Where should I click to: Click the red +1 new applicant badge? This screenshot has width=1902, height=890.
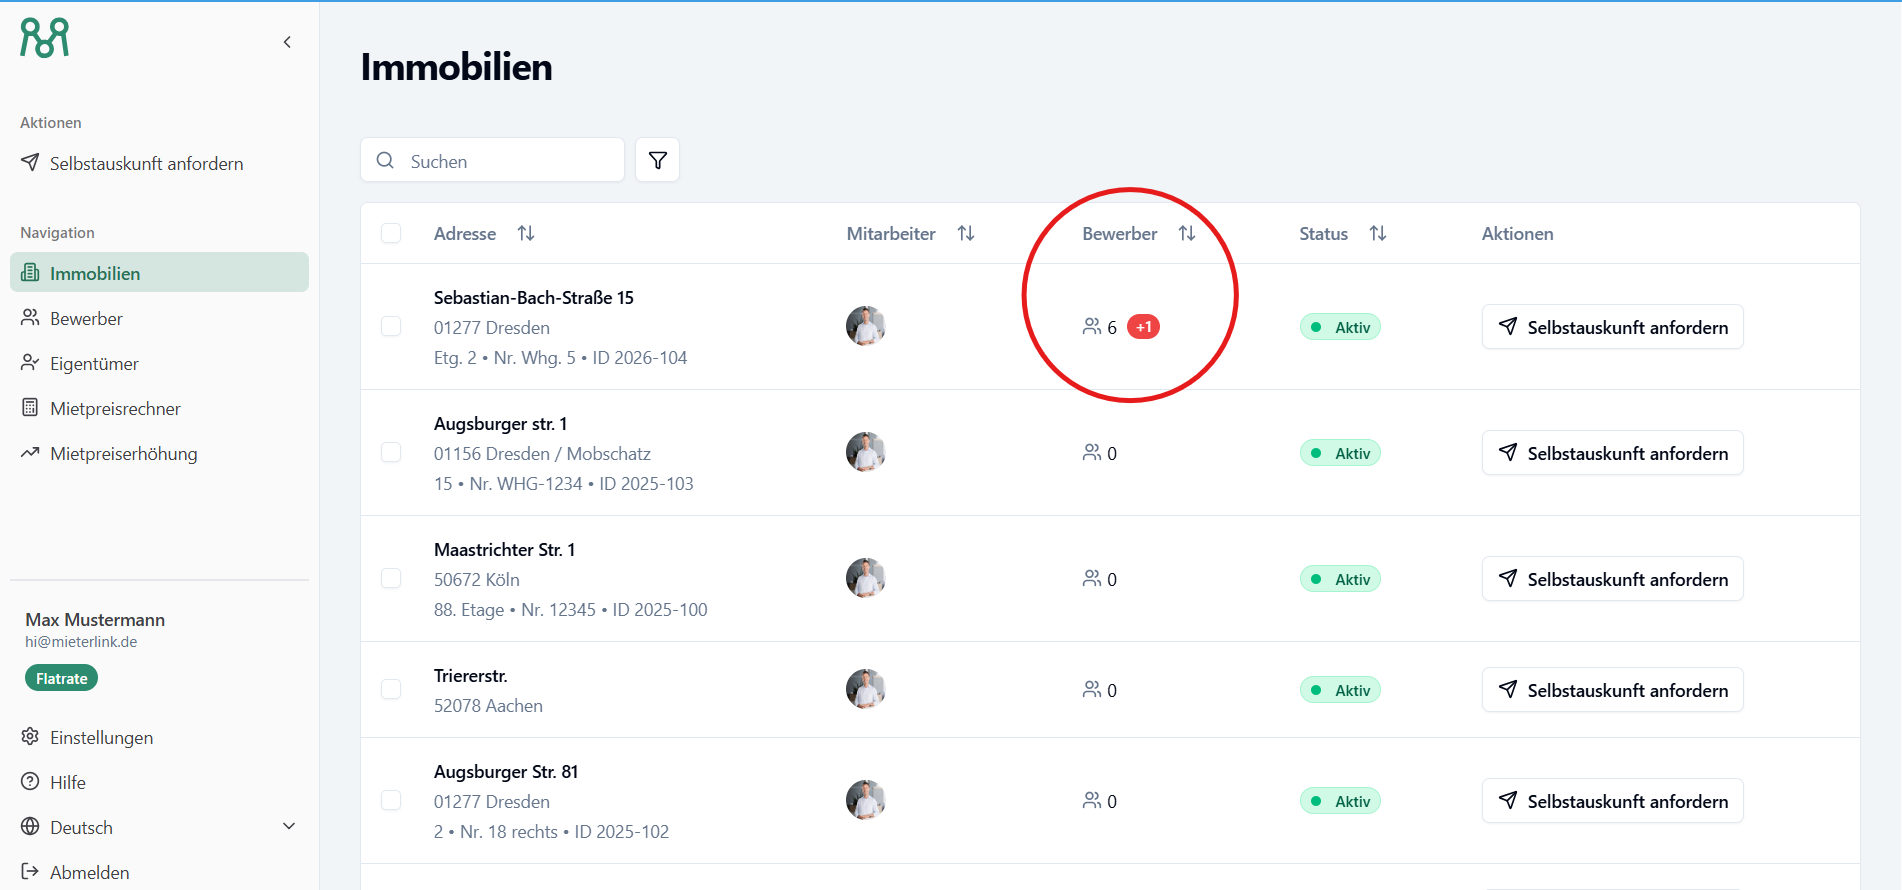pyautogui.click(x=1143, y=327)
